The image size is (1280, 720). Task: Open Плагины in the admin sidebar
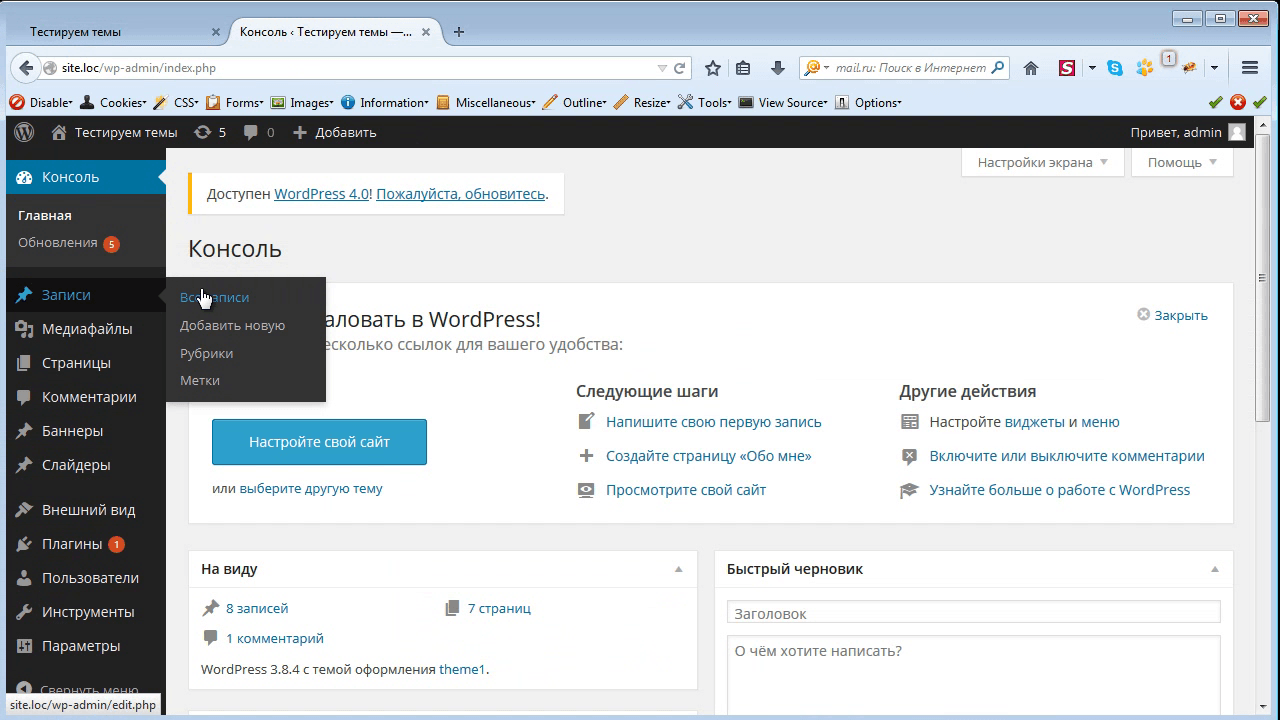coord(86,544)
